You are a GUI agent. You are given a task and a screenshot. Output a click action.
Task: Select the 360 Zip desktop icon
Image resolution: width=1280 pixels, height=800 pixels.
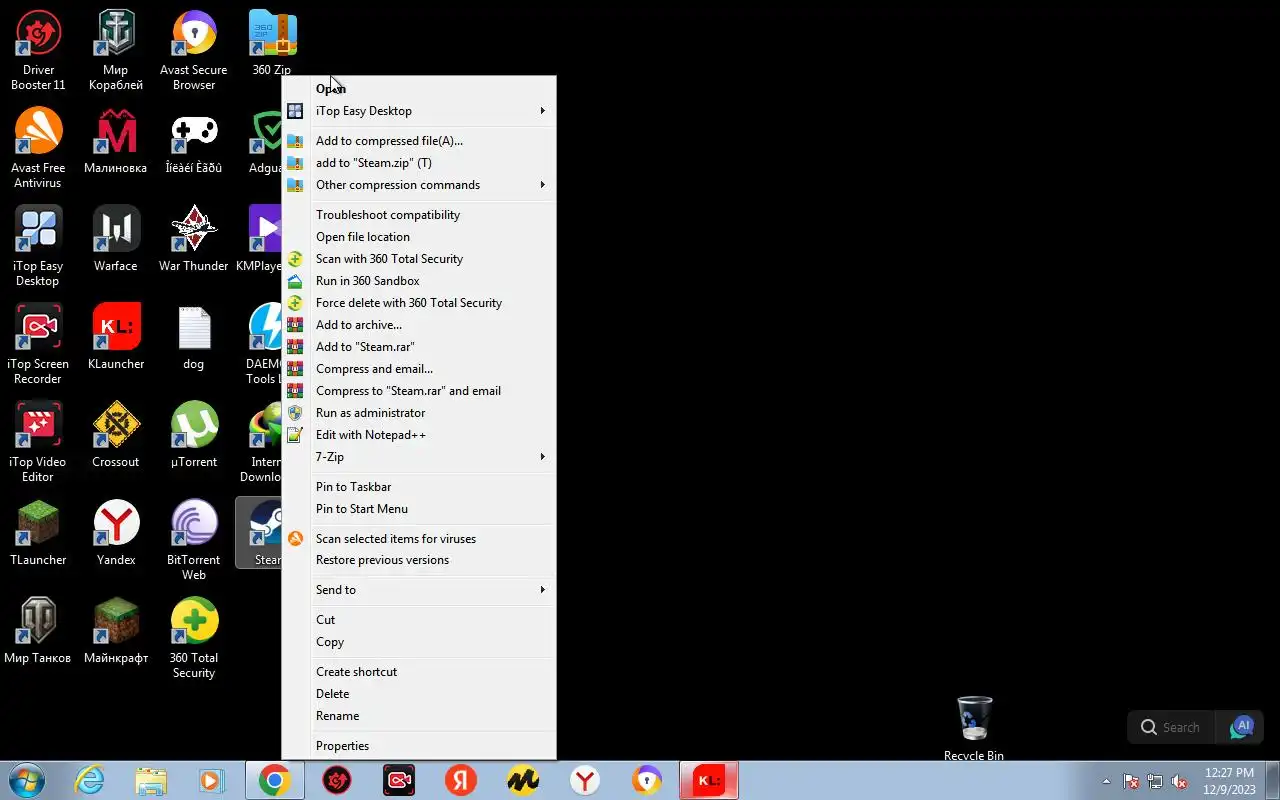pyautogui.click(x=272, y=44)
